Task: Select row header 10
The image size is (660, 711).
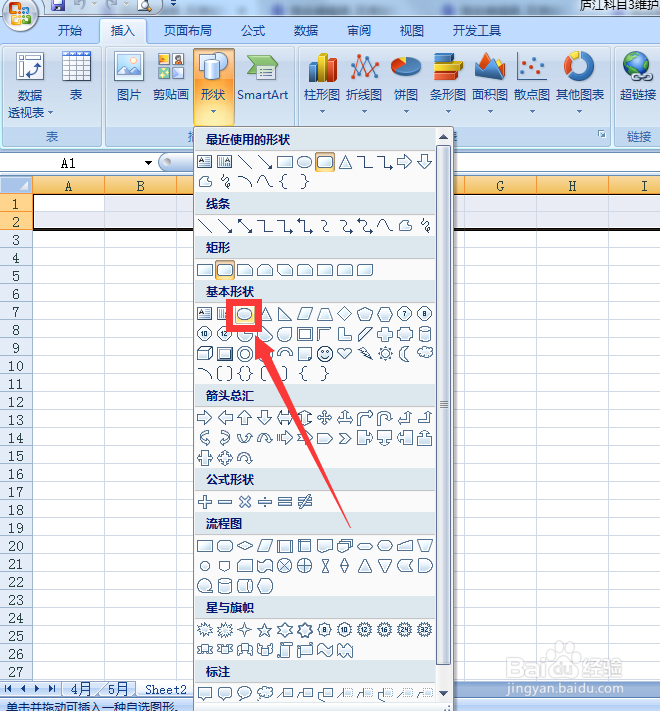Action: 16,366
